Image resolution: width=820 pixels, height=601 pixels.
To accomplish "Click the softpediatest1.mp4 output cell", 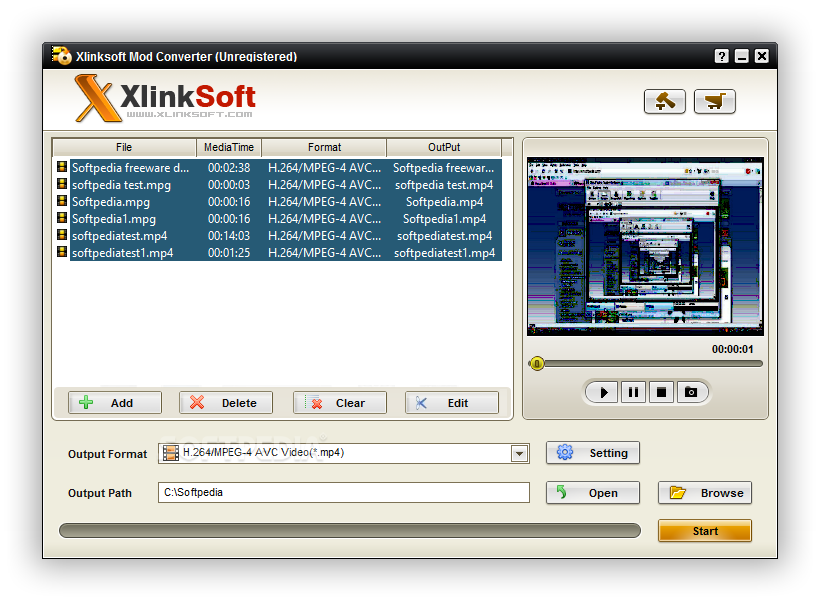I will [444, 253].
